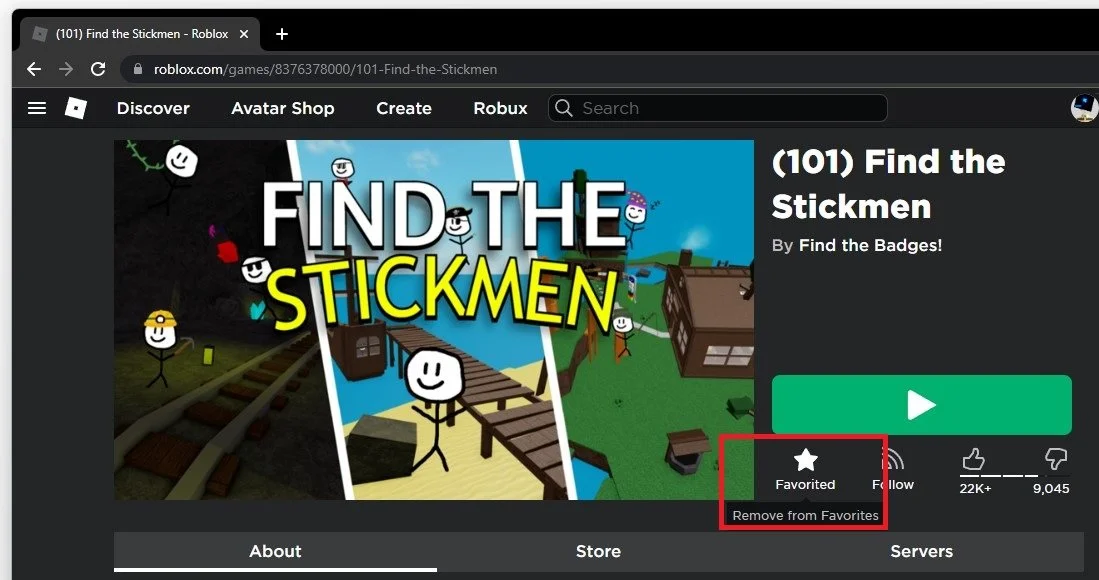This screenshot has width=1099, height=580.
Task: Open the Create page
Action: (404, 108)
